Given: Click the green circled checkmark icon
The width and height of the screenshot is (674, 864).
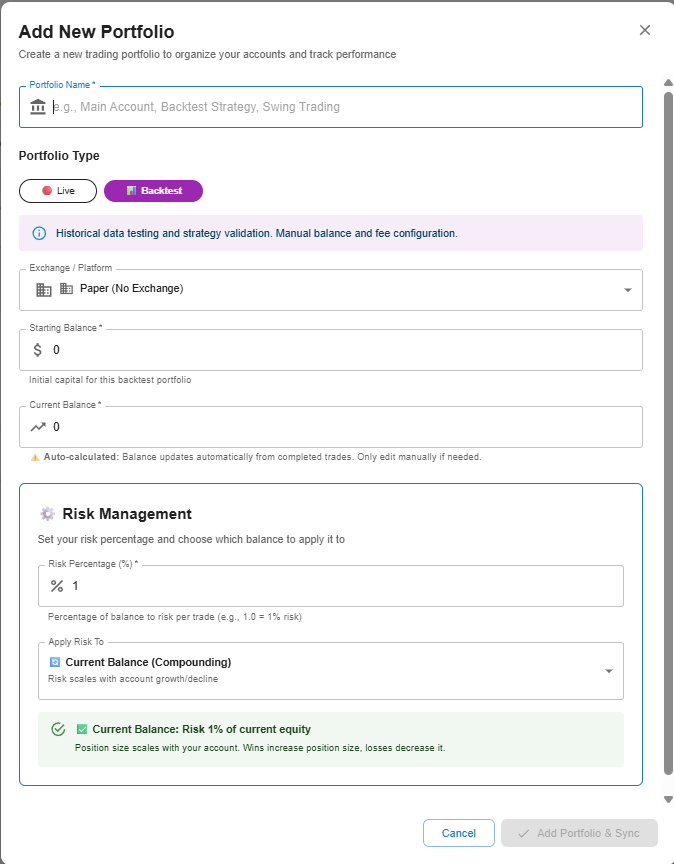Looking at the screenshot, I should click(x=58, y=729).
